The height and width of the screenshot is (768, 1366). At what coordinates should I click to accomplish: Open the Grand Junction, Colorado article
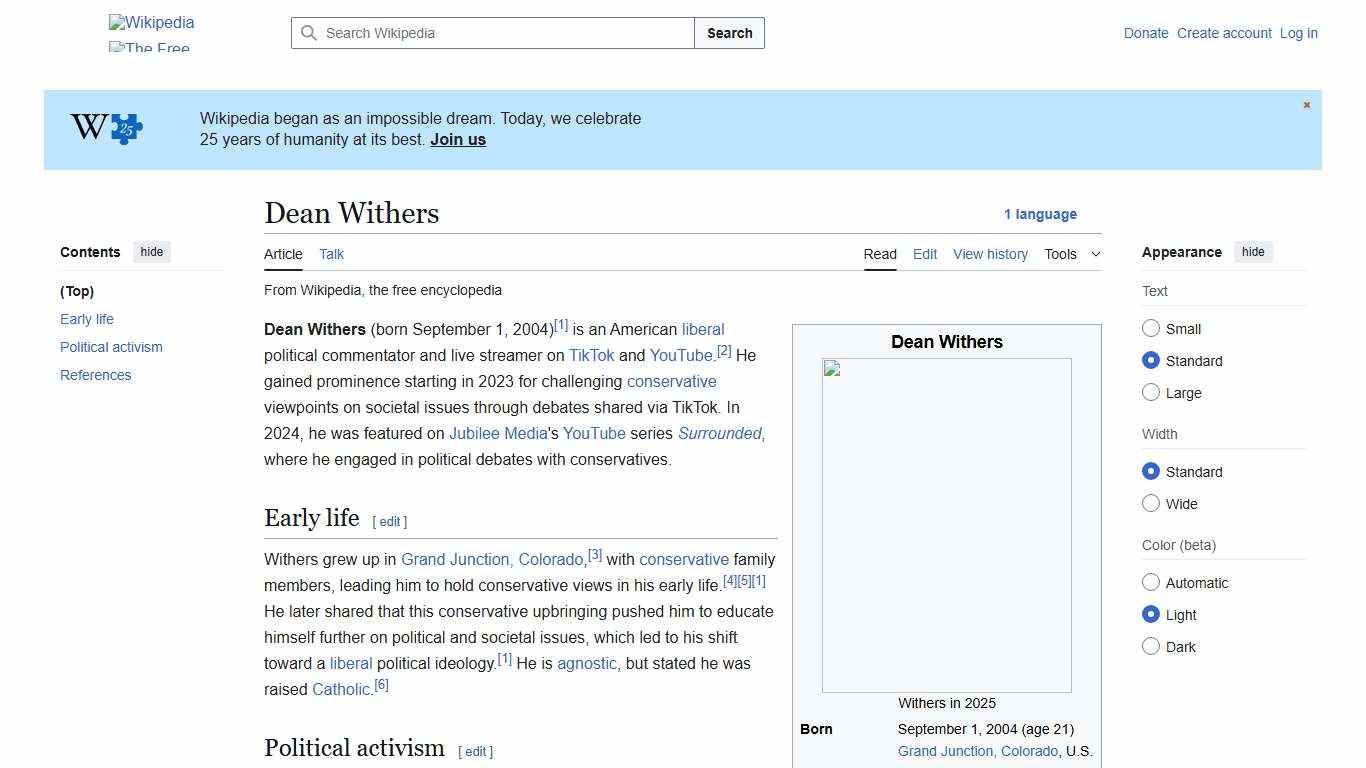[491, 559]
